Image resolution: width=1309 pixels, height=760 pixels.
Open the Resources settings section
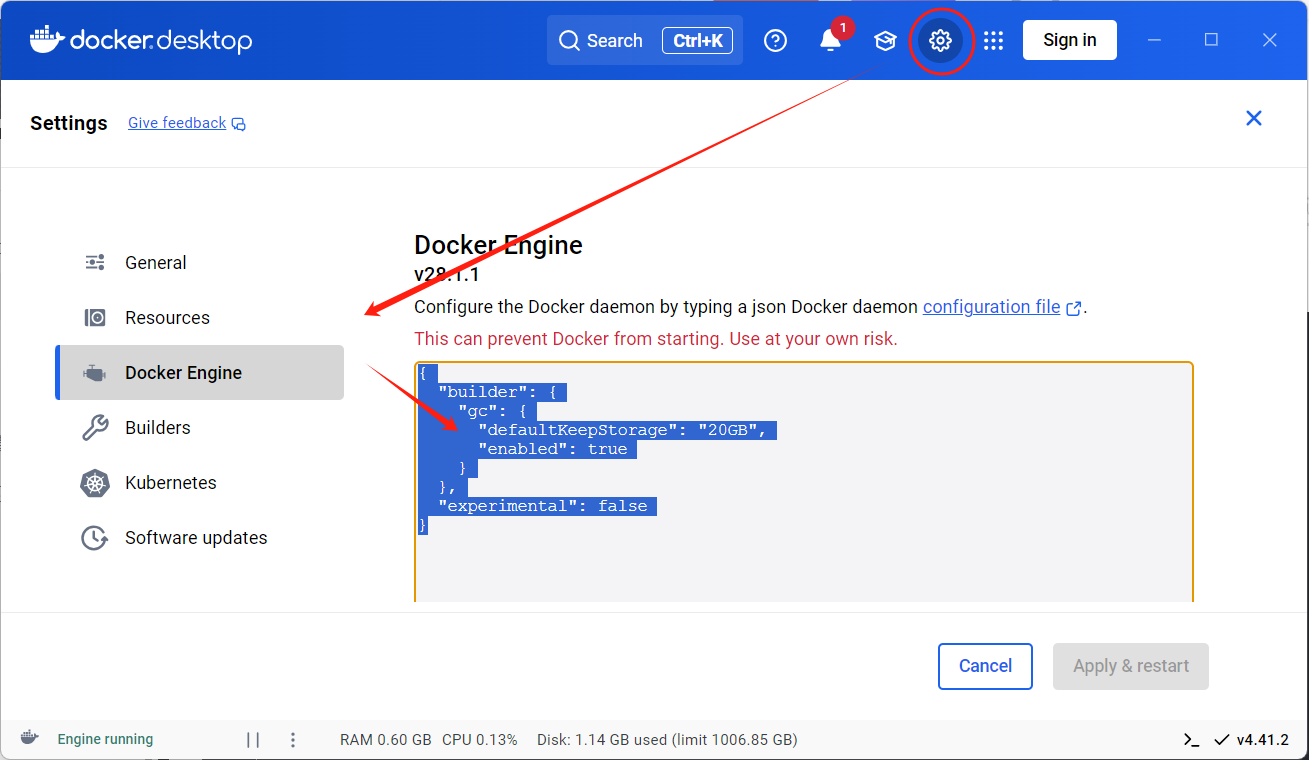coord(199,318)
